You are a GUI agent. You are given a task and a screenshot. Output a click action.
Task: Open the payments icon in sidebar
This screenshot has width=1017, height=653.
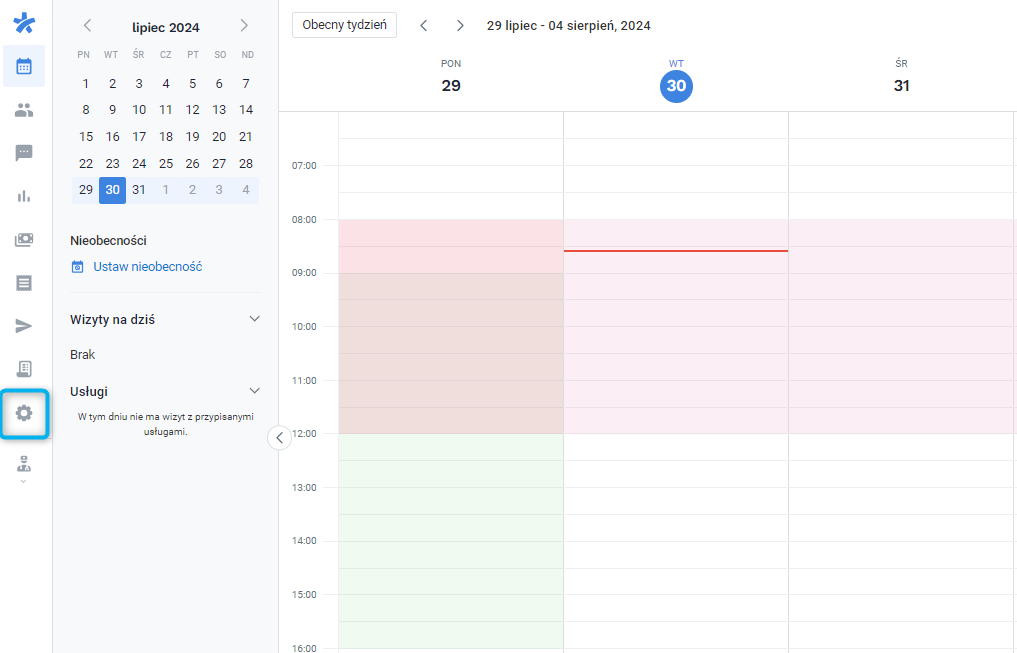[x=23, y=239]
